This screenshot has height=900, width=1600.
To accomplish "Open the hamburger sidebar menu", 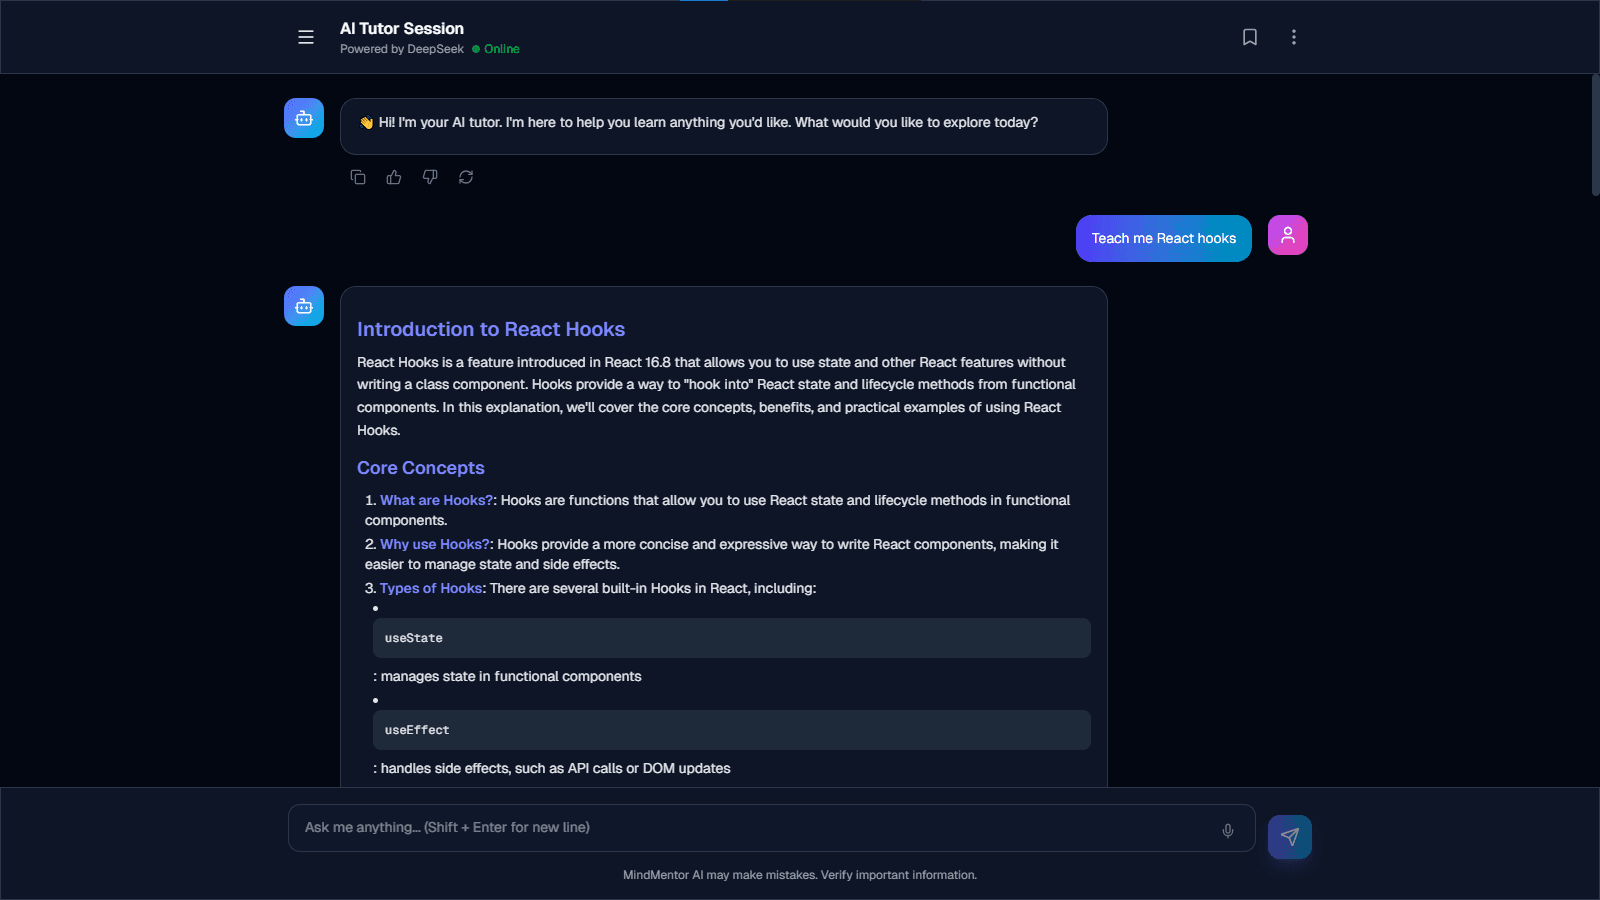I will point(305,37).
